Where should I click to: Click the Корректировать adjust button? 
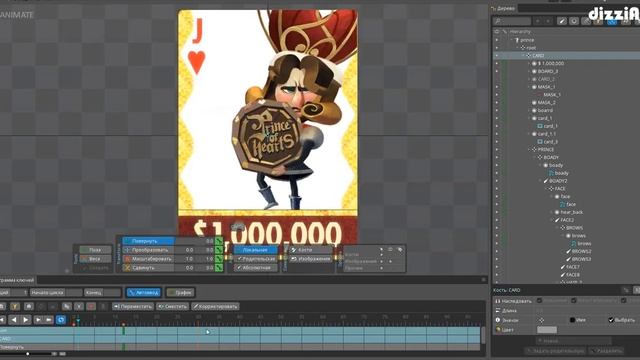click(x=215, y=306)
